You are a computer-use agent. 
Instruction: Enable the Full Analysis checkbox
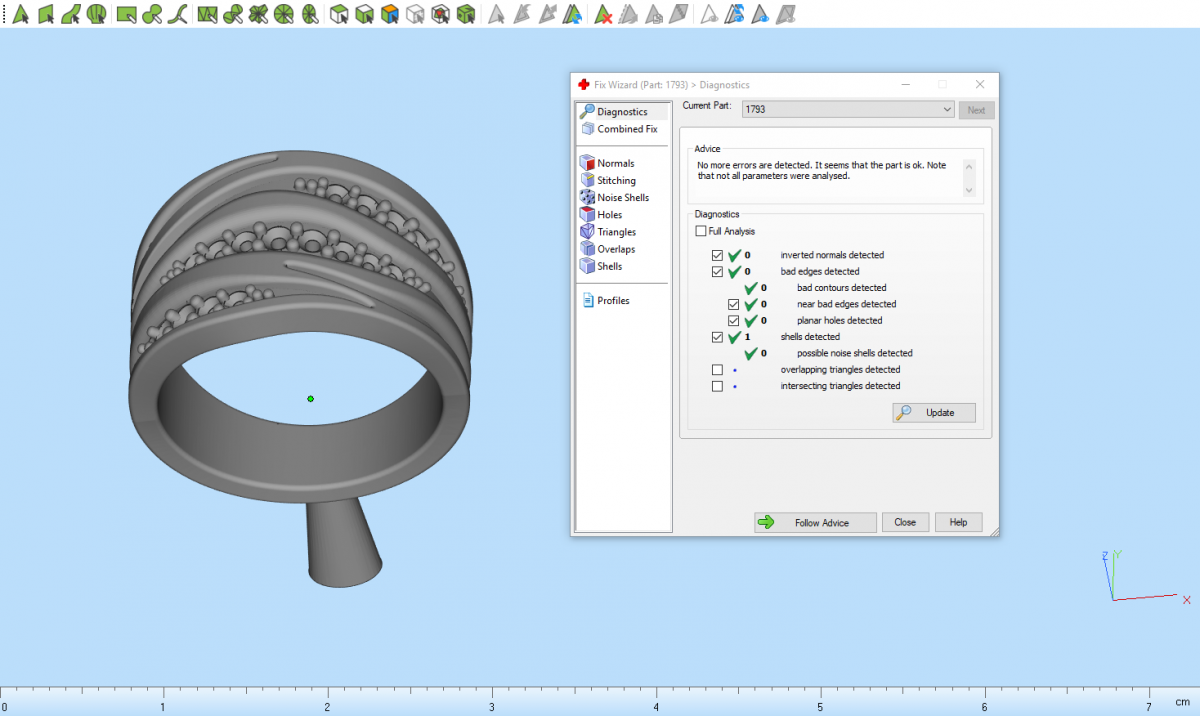[x=701, y=231]
